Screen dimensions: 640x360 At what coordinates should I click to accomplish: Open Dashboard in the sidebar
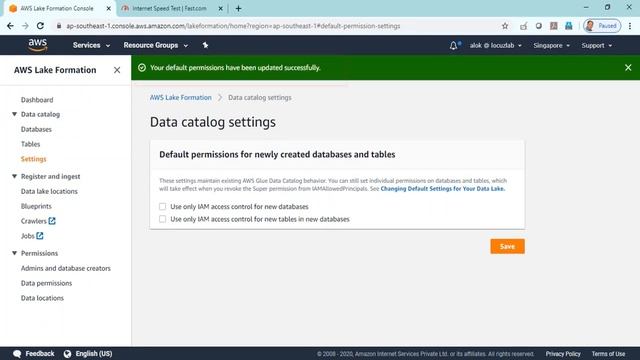pos(37,100)
